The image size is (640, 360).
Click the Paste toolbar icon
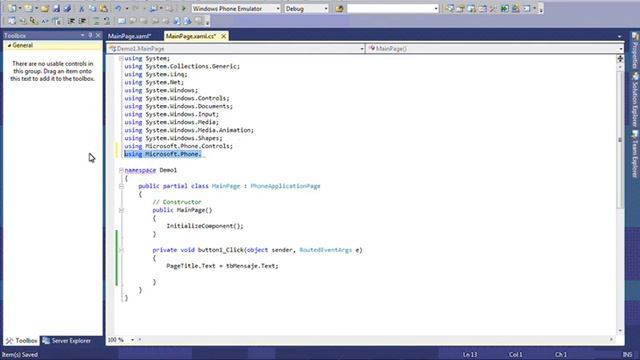pos(104,8)
